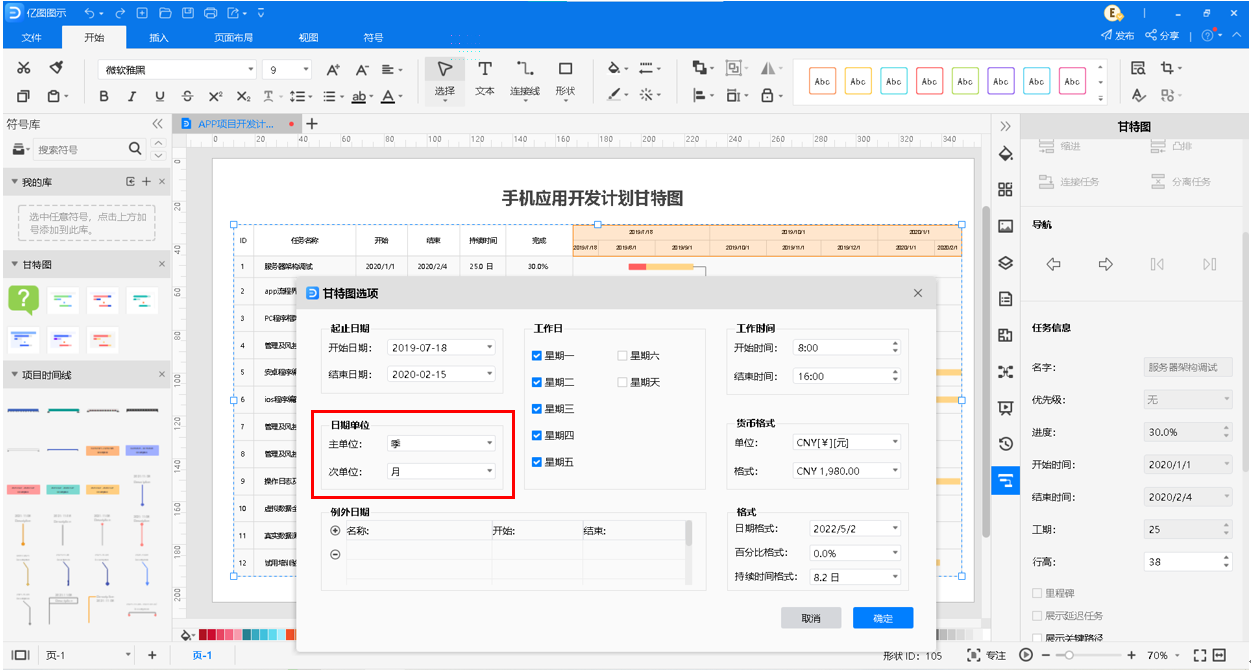
Task: Open the Gantt chart panel icon in right sidebar
Action: (x=1006, y=481)
